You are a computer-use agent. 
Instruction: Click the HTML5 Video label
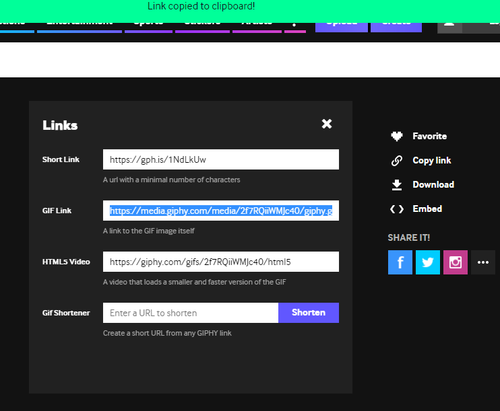click(x=66, y=262)
